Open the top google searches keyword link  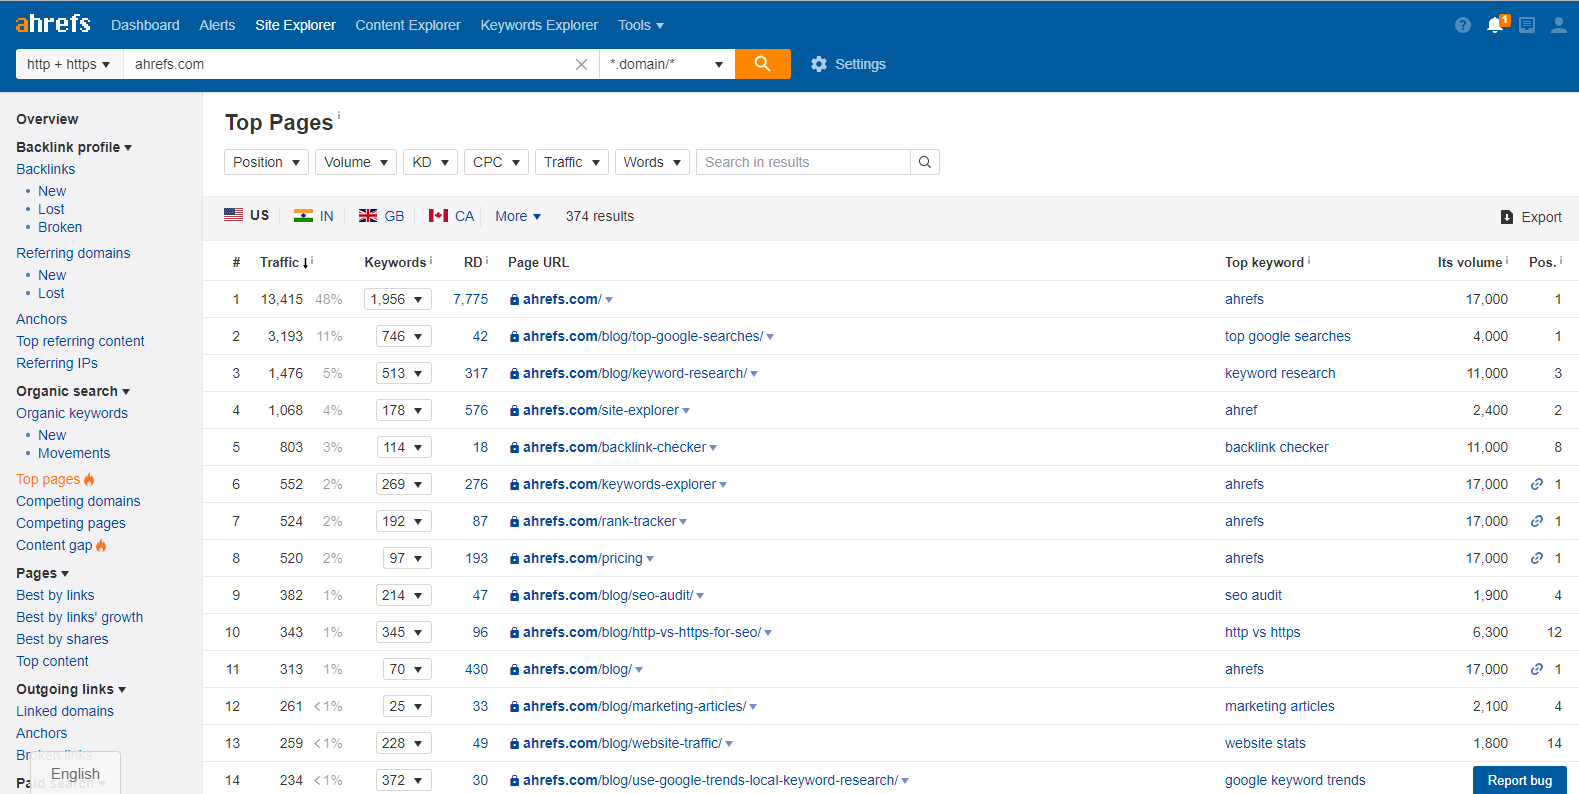click(1288, 336)
